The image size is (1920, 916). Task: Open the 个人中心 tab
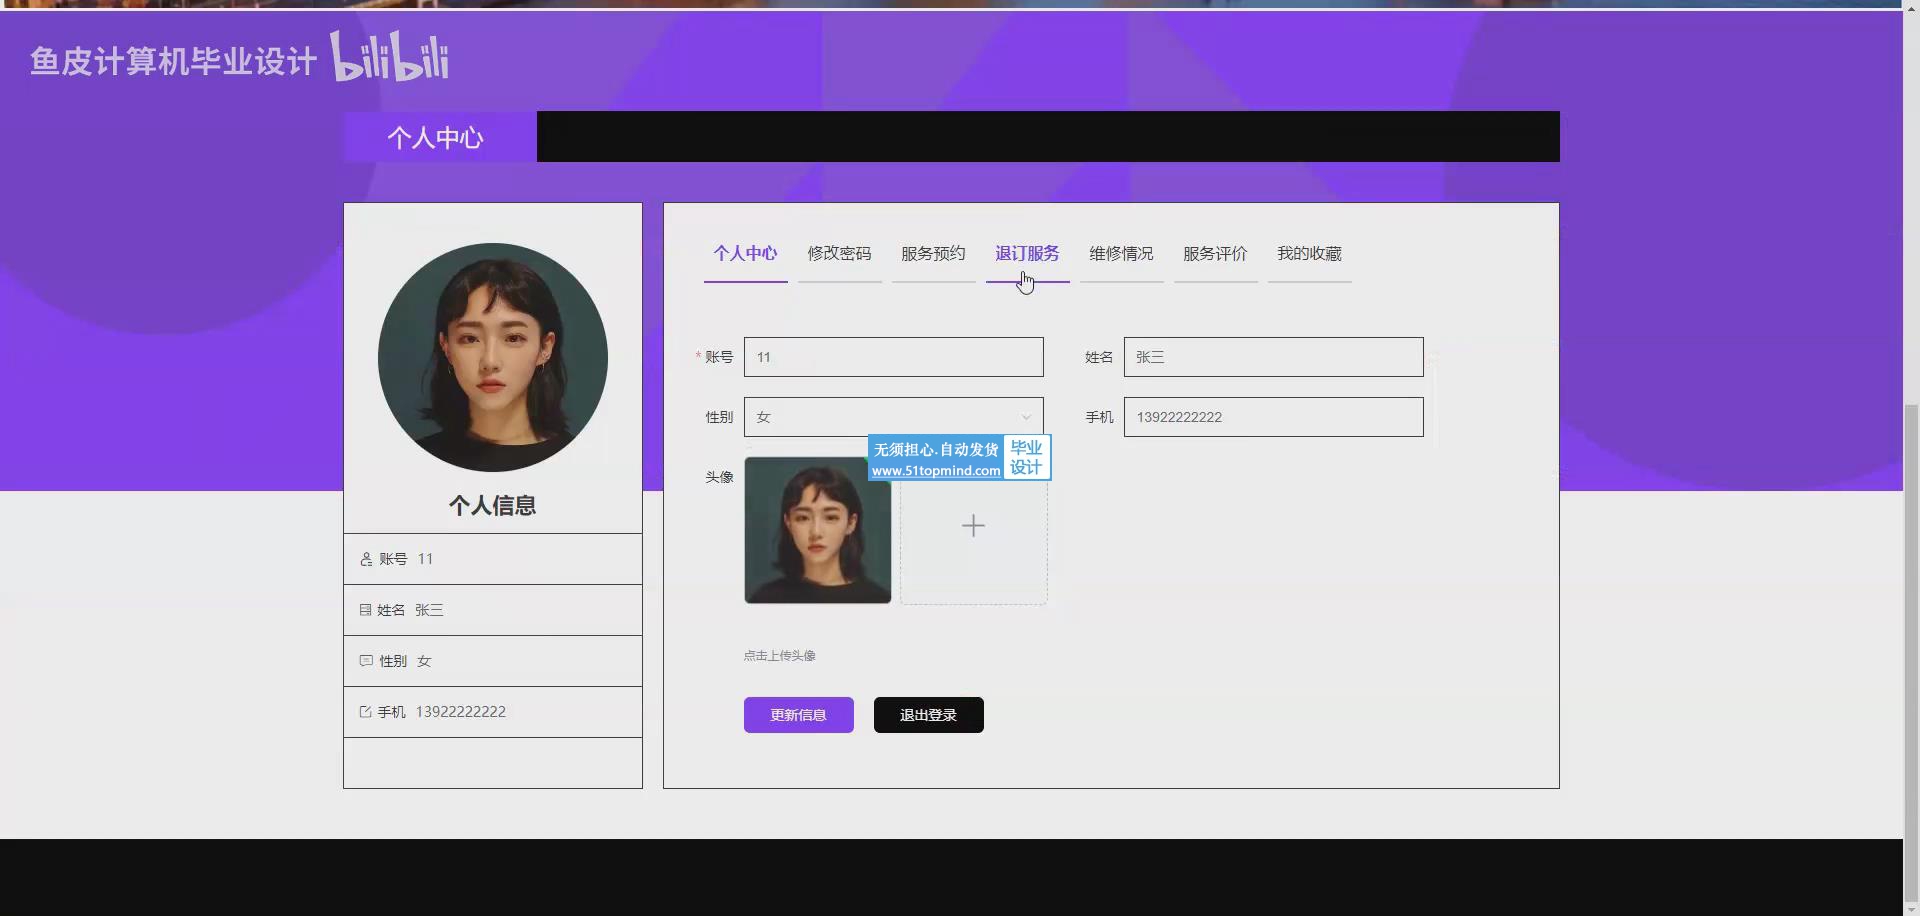click(x=745, y=254)
